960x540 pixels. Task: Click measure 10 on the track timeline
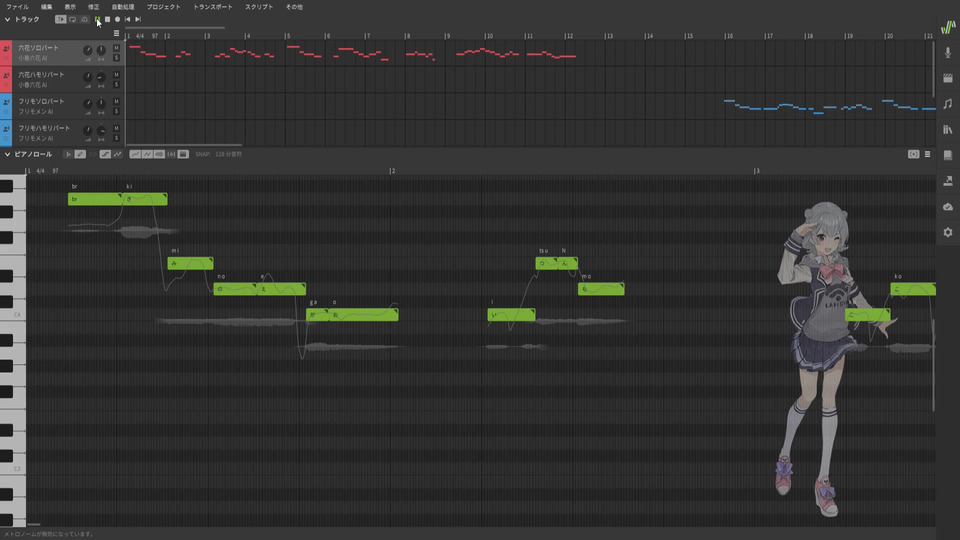(489, 36)
